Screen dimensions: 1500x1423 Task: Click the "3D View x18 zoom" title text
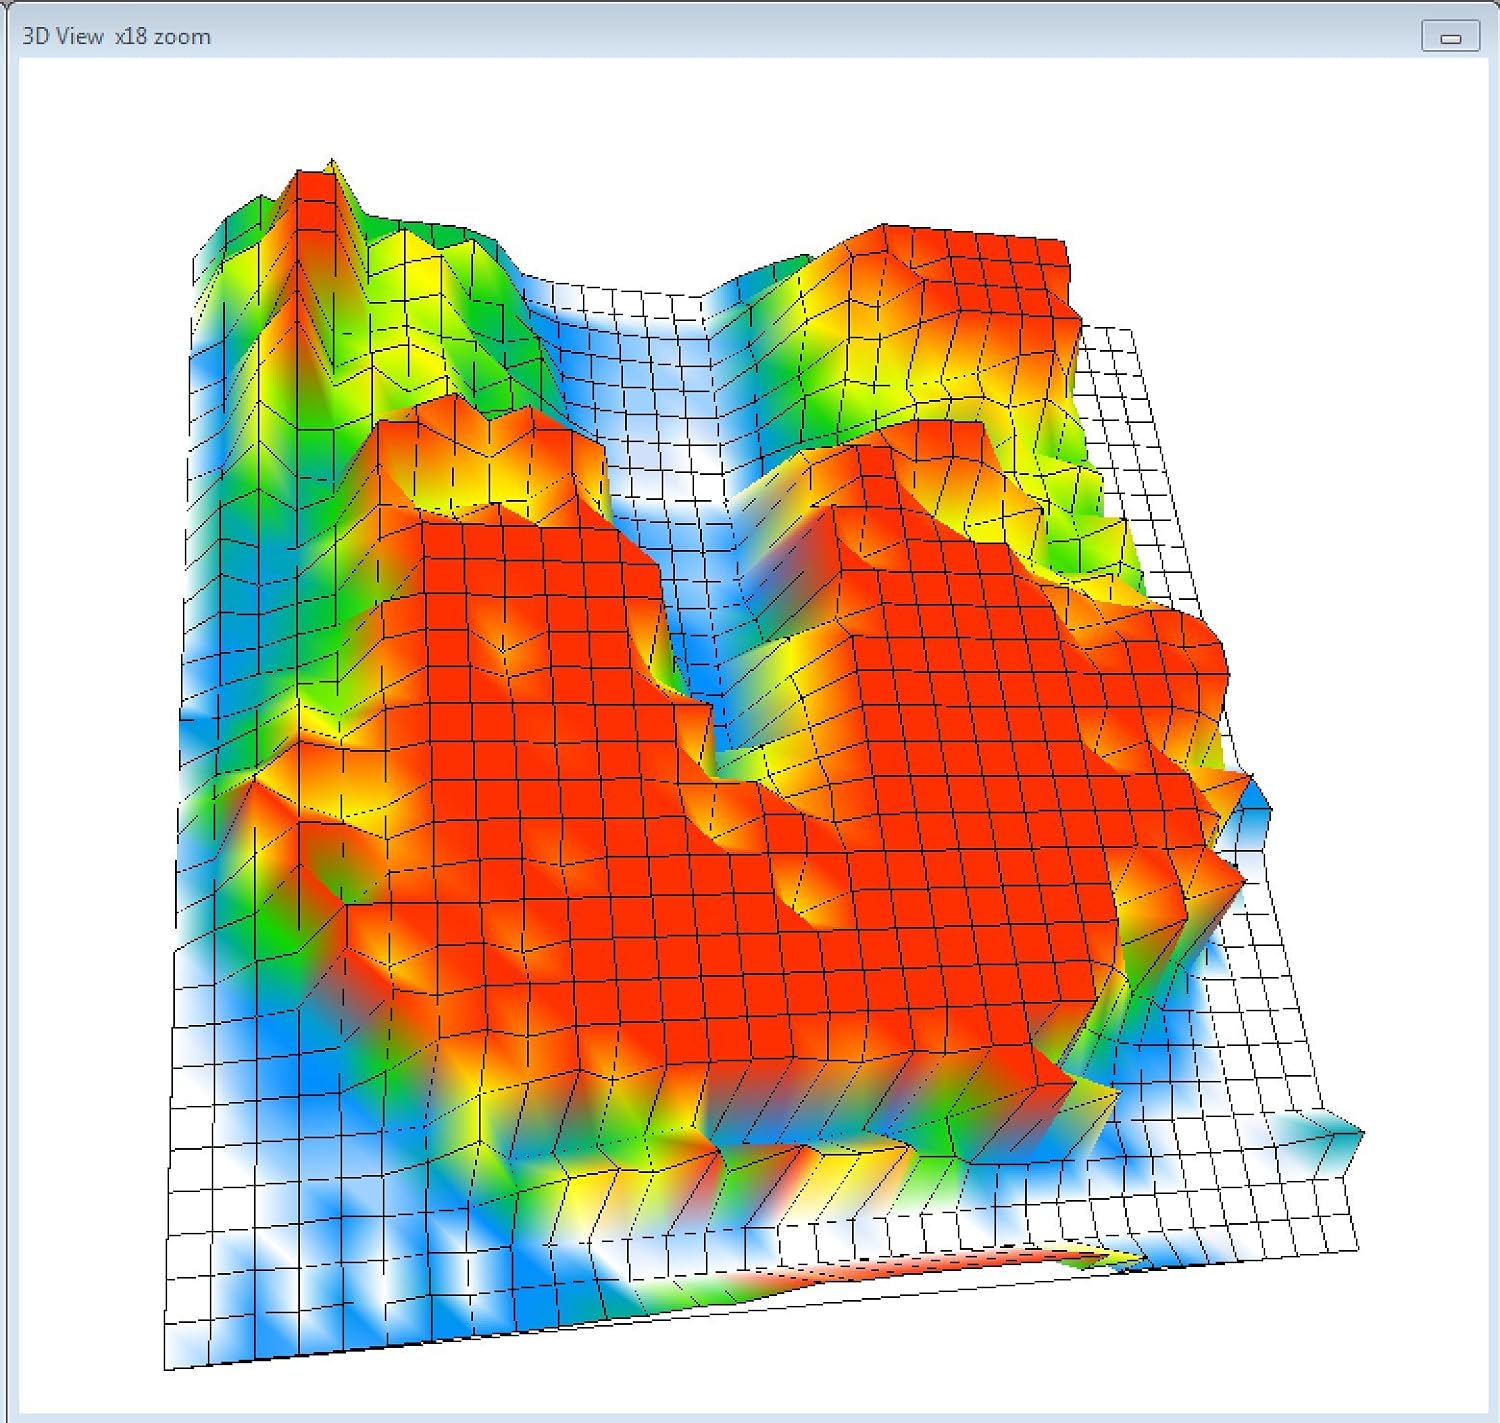116,37
